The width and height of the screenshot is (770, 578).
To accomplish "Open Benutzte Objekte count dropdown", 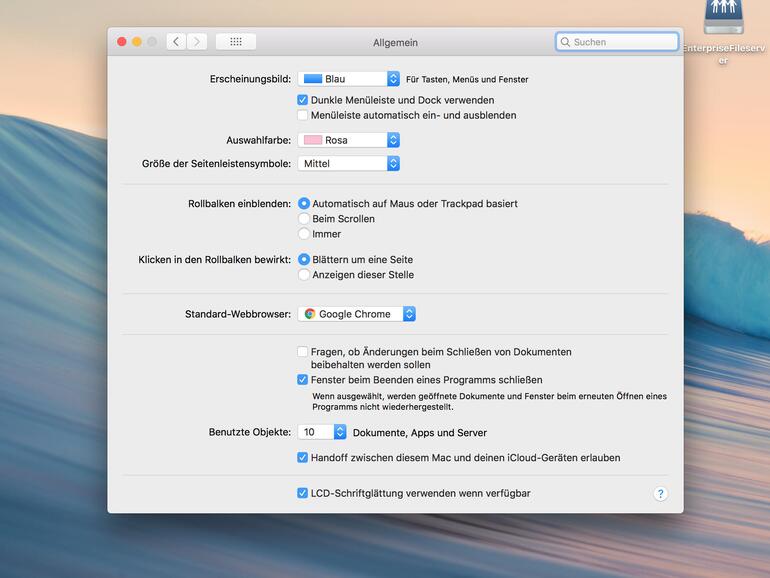I will 323,432.
